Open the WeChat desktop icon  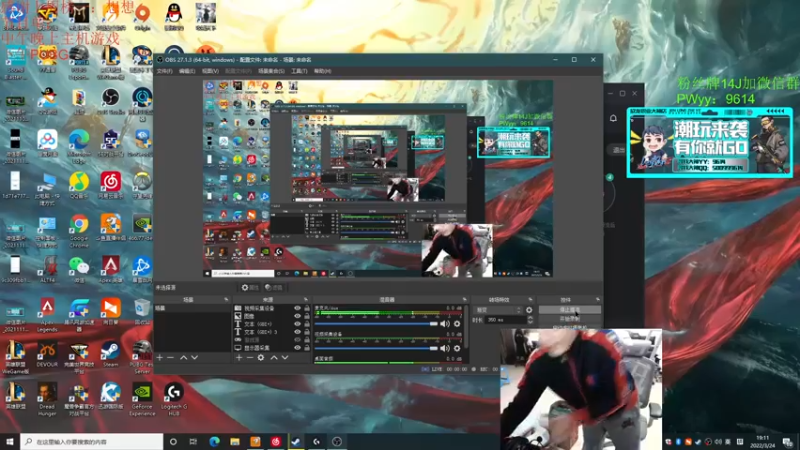point(79,269)
